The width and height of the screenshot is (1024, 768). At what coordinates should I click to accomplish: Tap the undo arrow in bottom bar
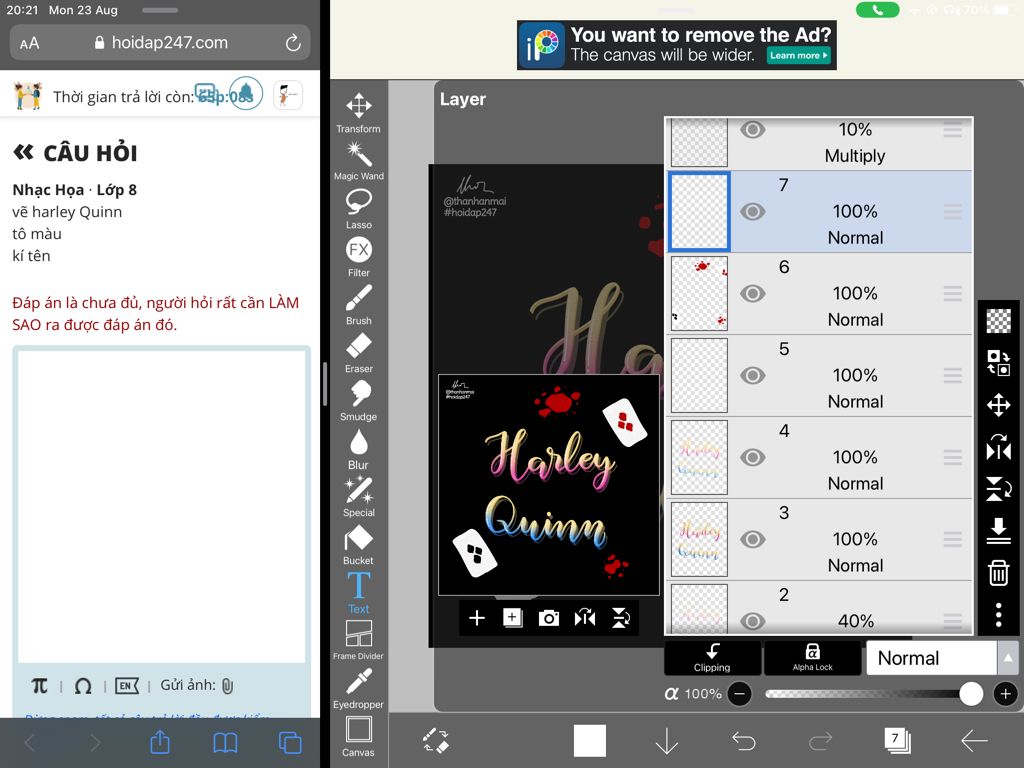(x=744, y=741)
